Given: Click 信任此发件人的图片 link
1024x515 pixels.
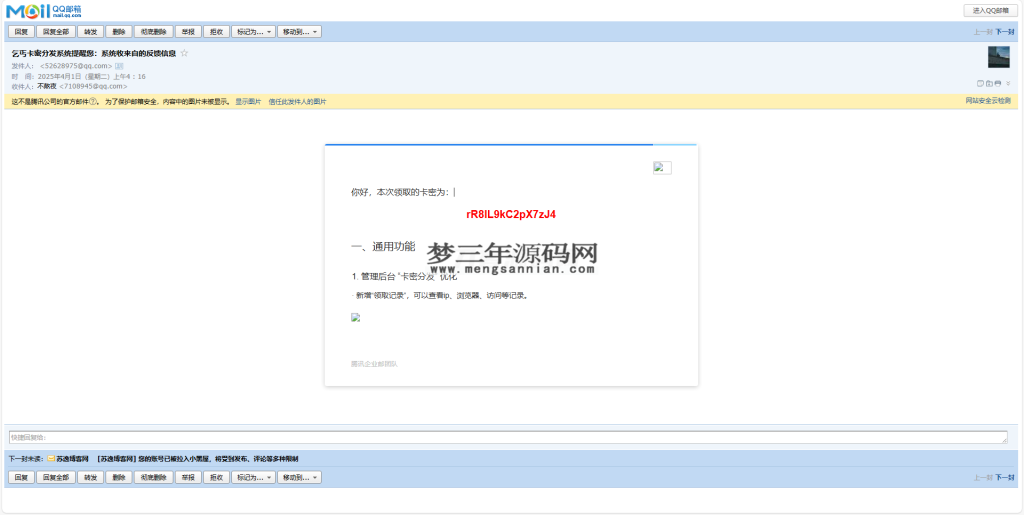Looking at the screenshot, I should (x=297, y=102).
